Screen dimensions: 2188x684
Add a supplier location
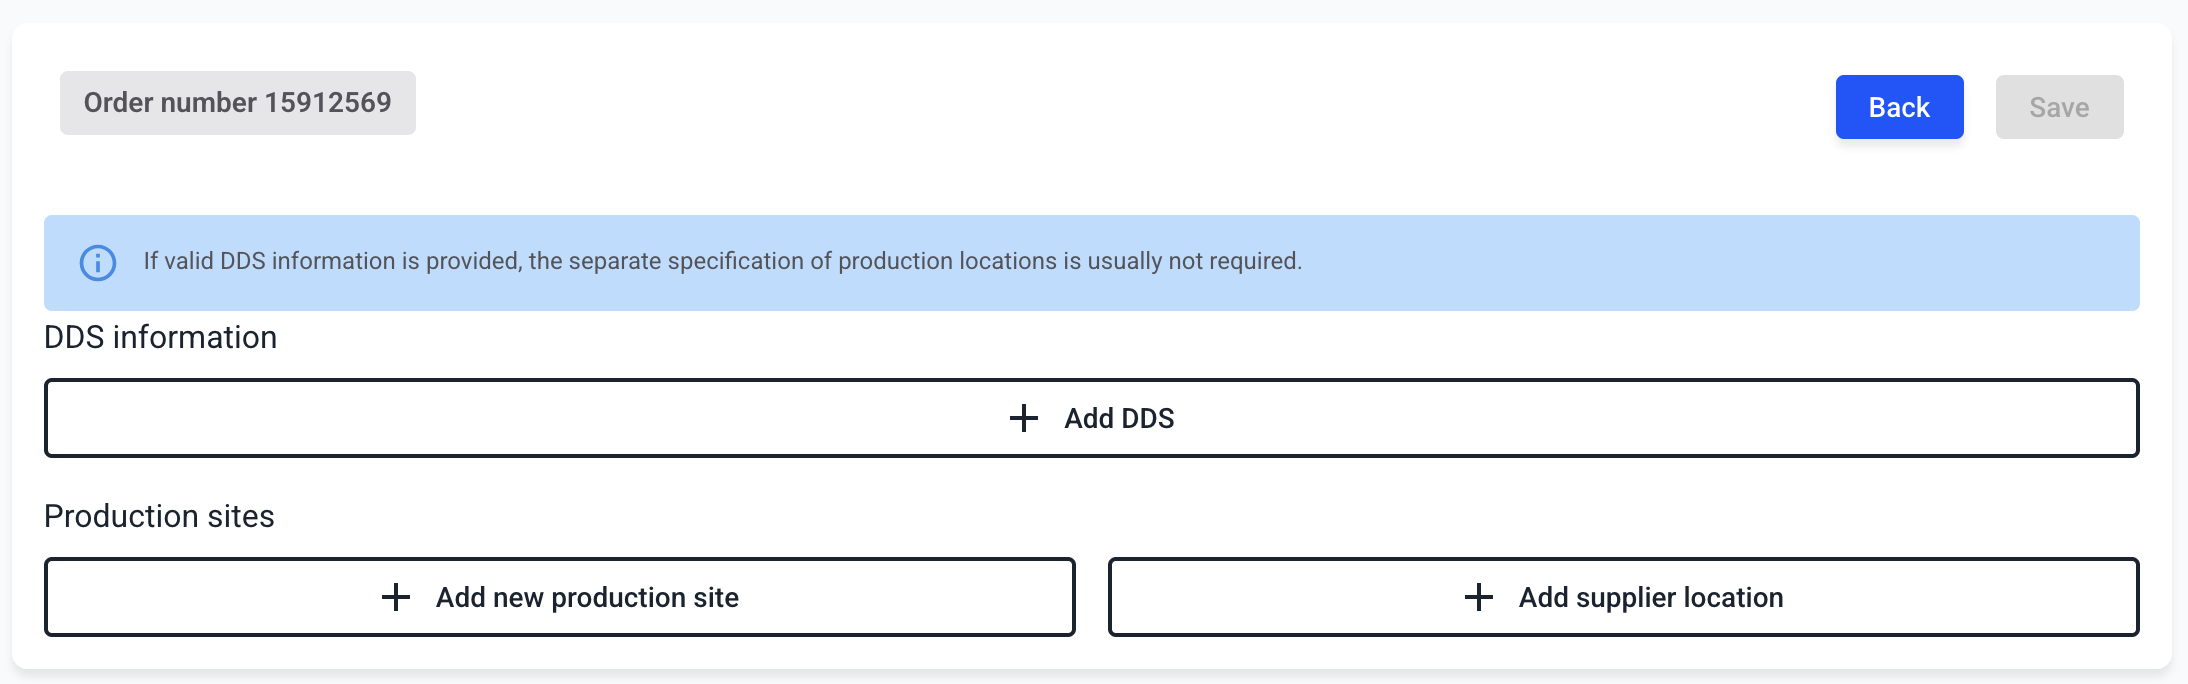click(x=1623, y=597)
